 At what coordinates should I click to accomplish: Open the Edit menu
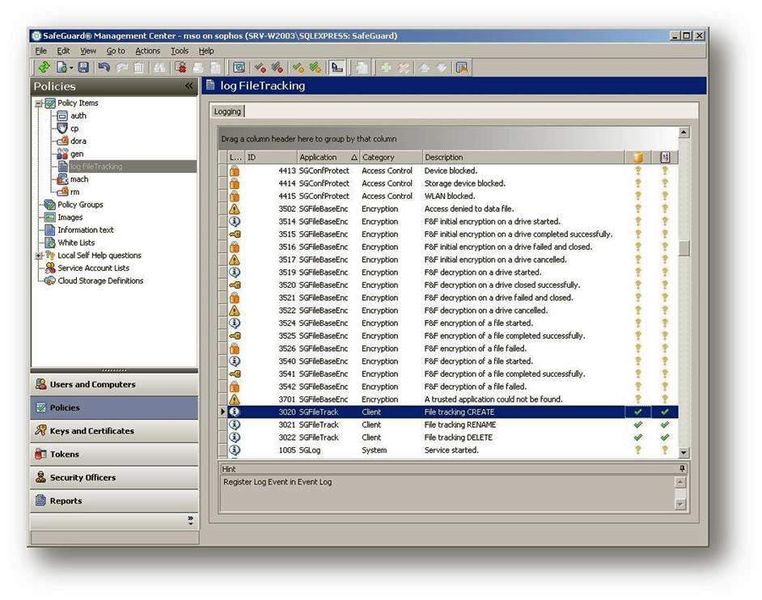tap(63, 51)
